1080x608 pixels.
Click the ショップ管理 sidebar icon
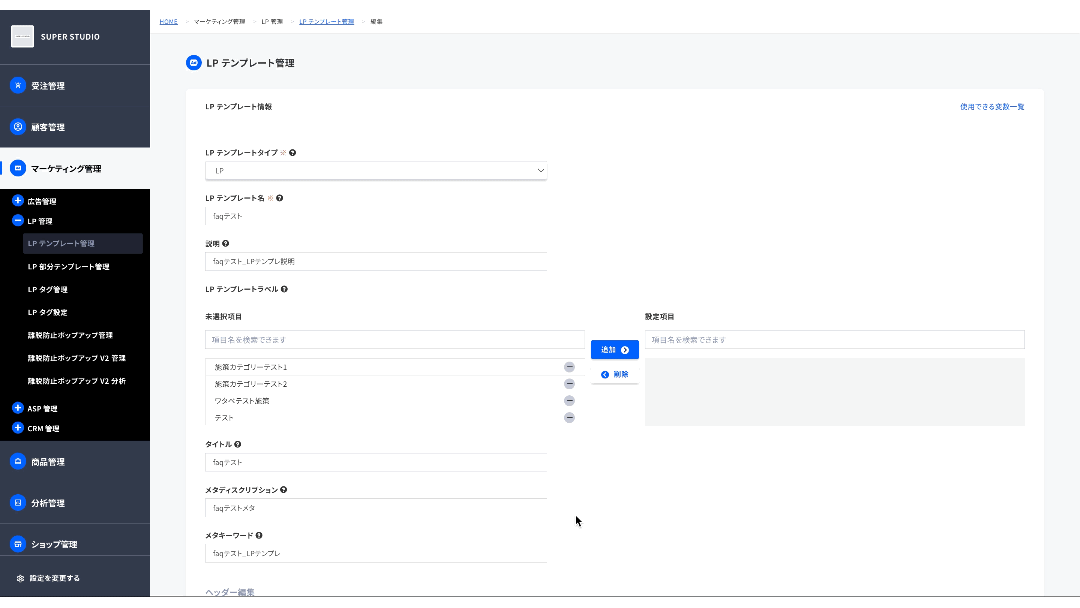pyautogui.click(x=16, y=543)
